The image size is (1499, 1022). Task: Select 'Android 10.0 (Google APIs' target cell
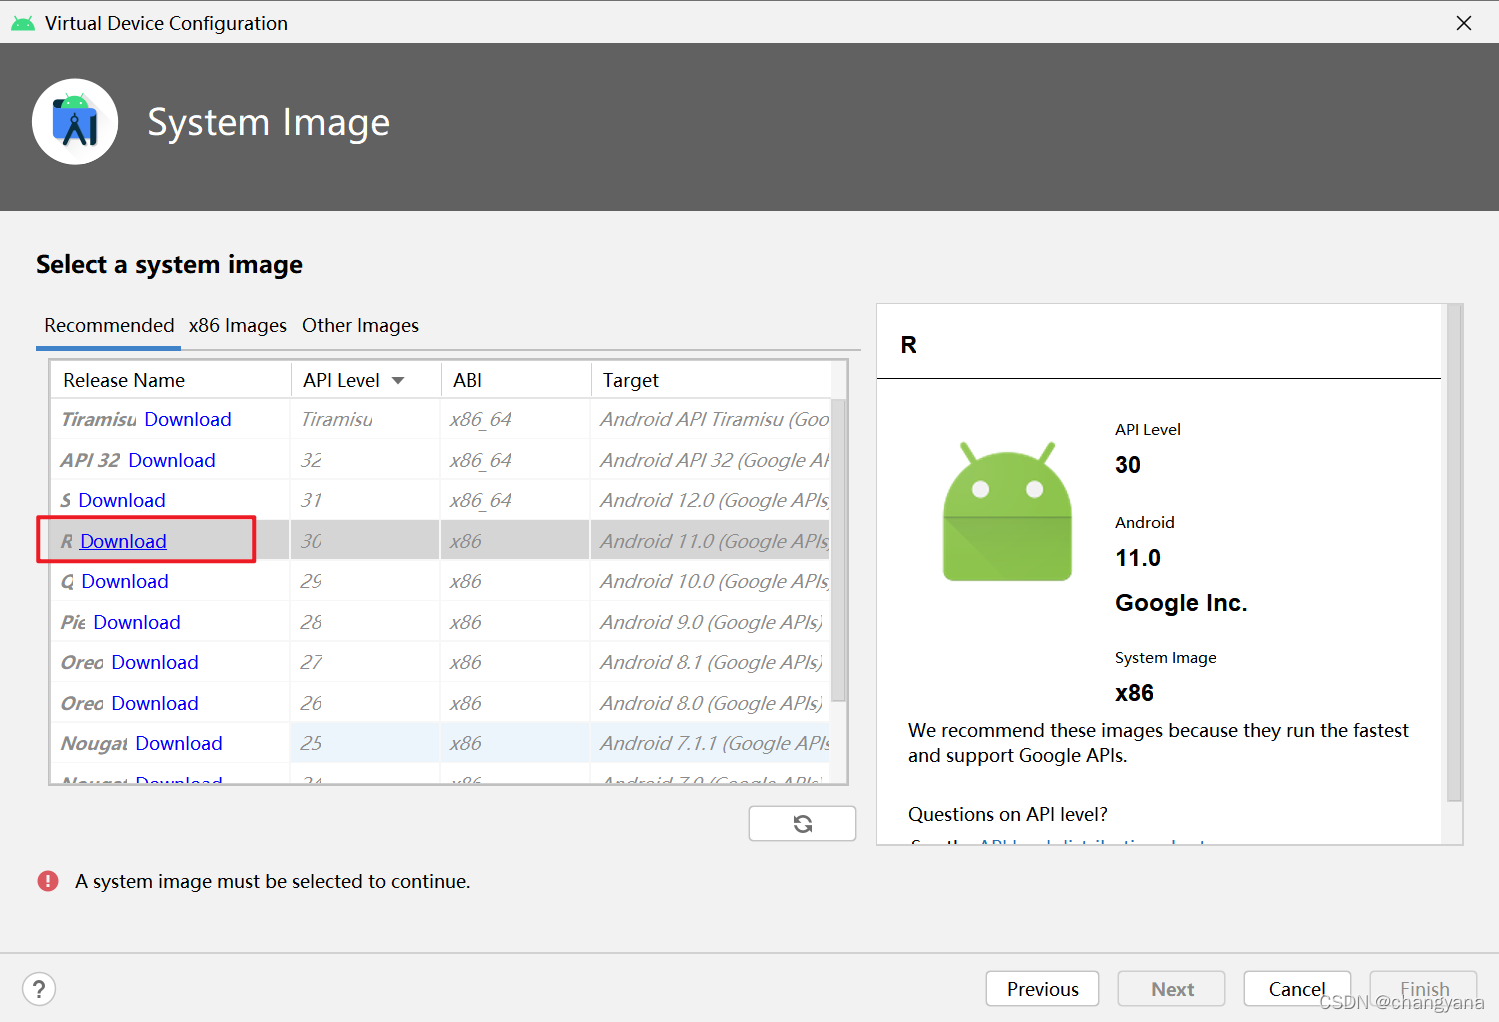(711, 581)
